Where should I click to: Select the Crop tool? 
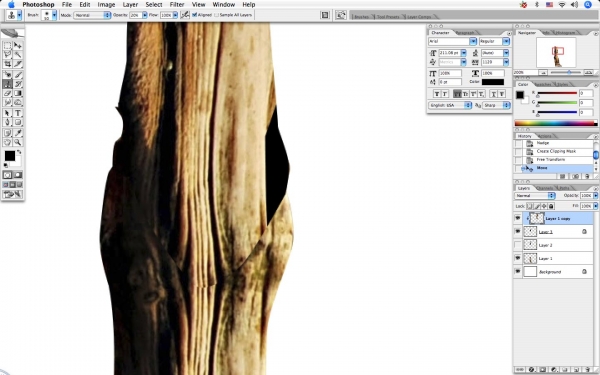click(7, 64)
